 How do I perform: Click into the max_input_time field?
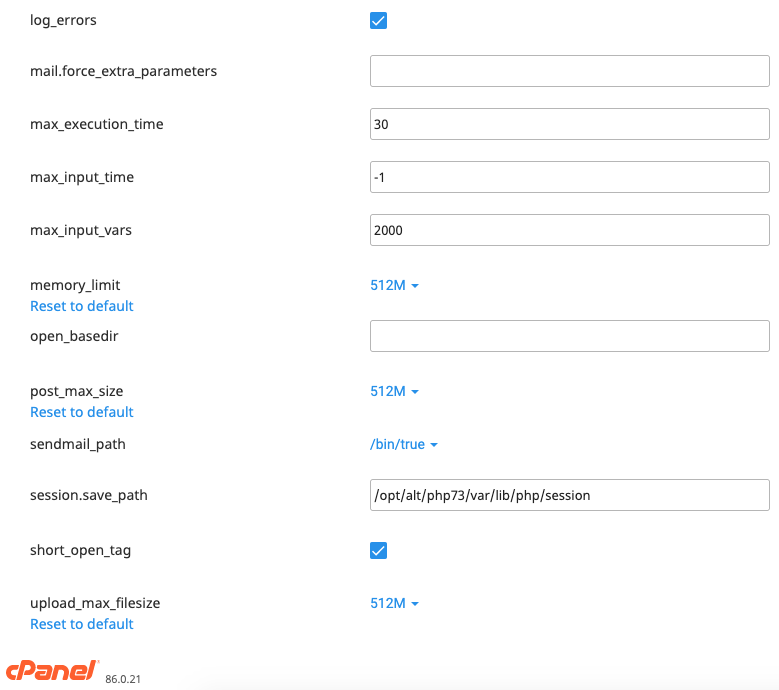(569, 177)
